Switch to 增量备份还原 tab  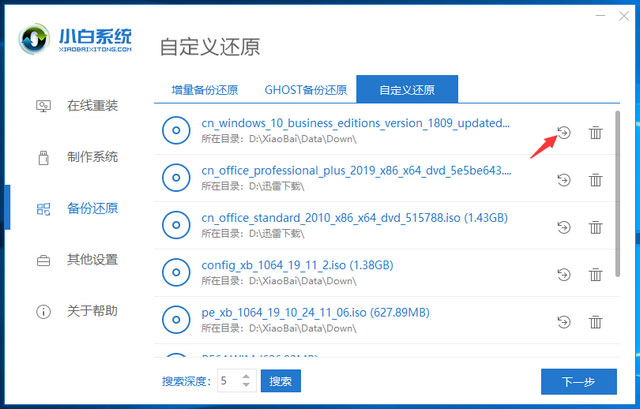tap(204, 89)
